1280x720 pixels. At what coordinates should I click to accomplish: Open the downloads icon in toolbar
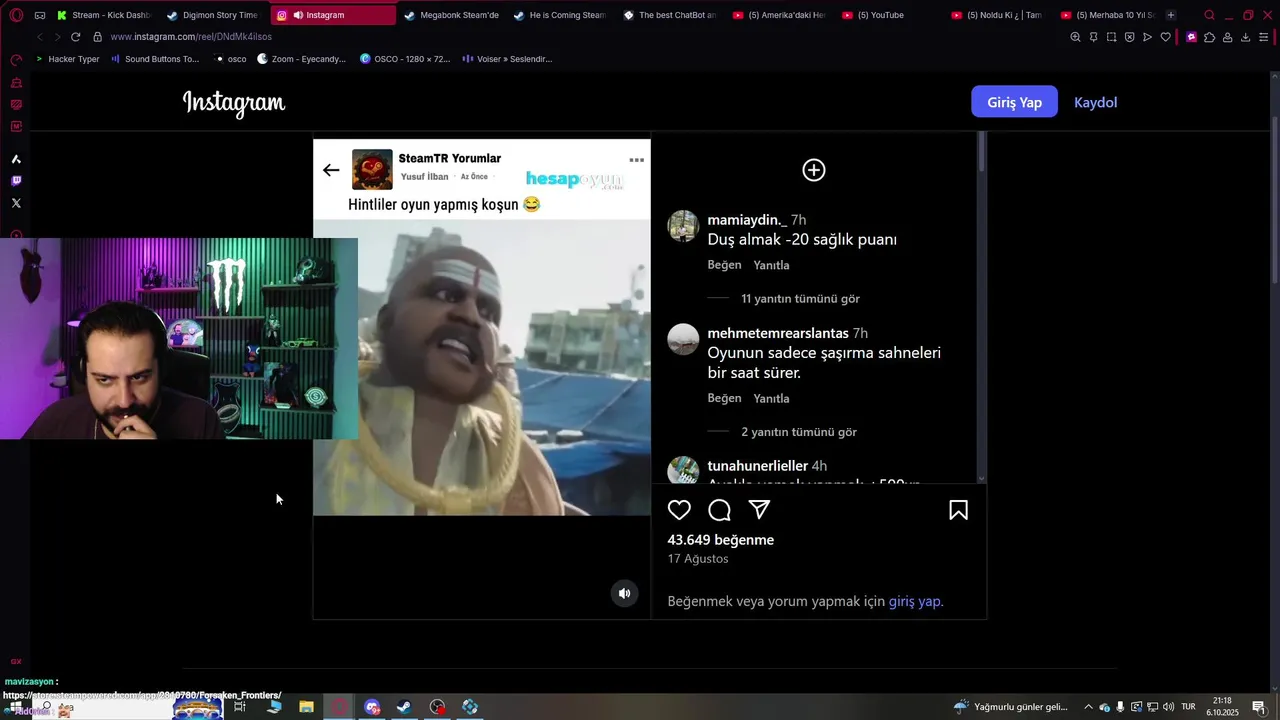coord(1245,37)
